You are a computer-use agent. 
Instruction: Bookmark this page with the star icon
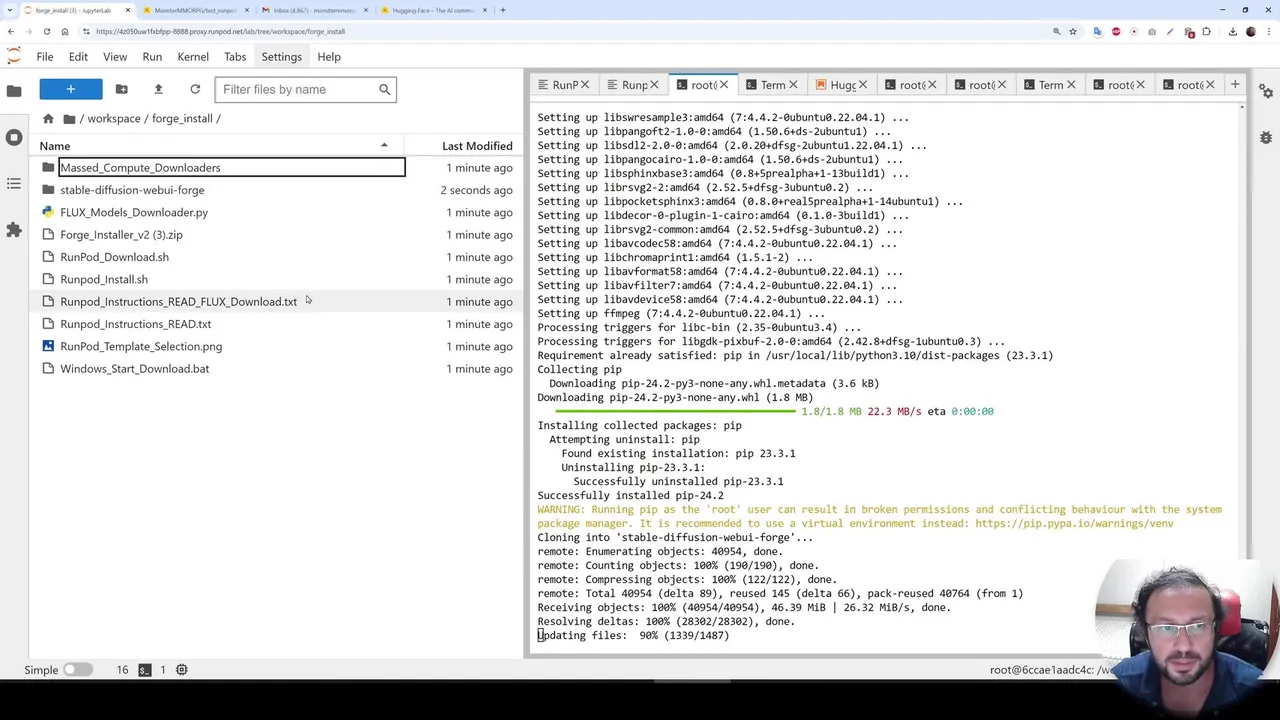point(1073,31)
